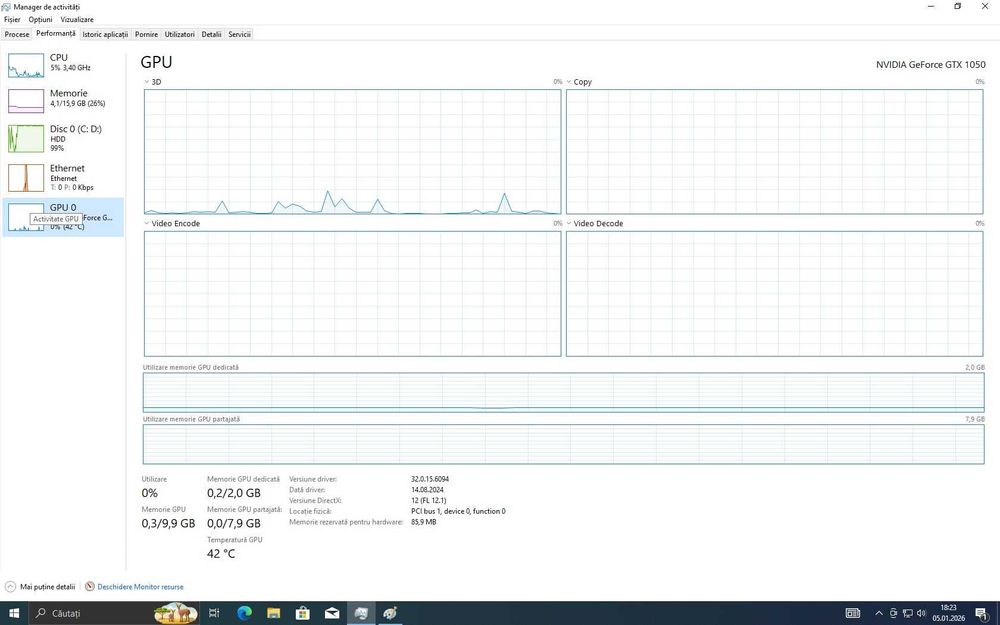Click the Task Manager taskbar icon

[361, 613]
